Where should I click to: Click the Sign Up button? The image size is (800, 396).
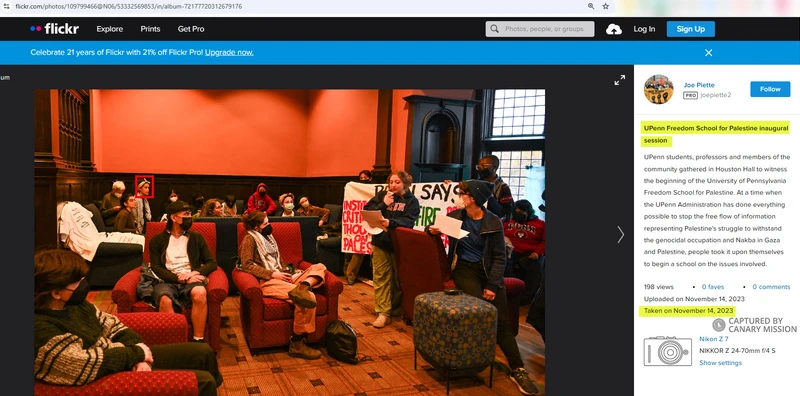pyautogui.click(x=691, y=29)
